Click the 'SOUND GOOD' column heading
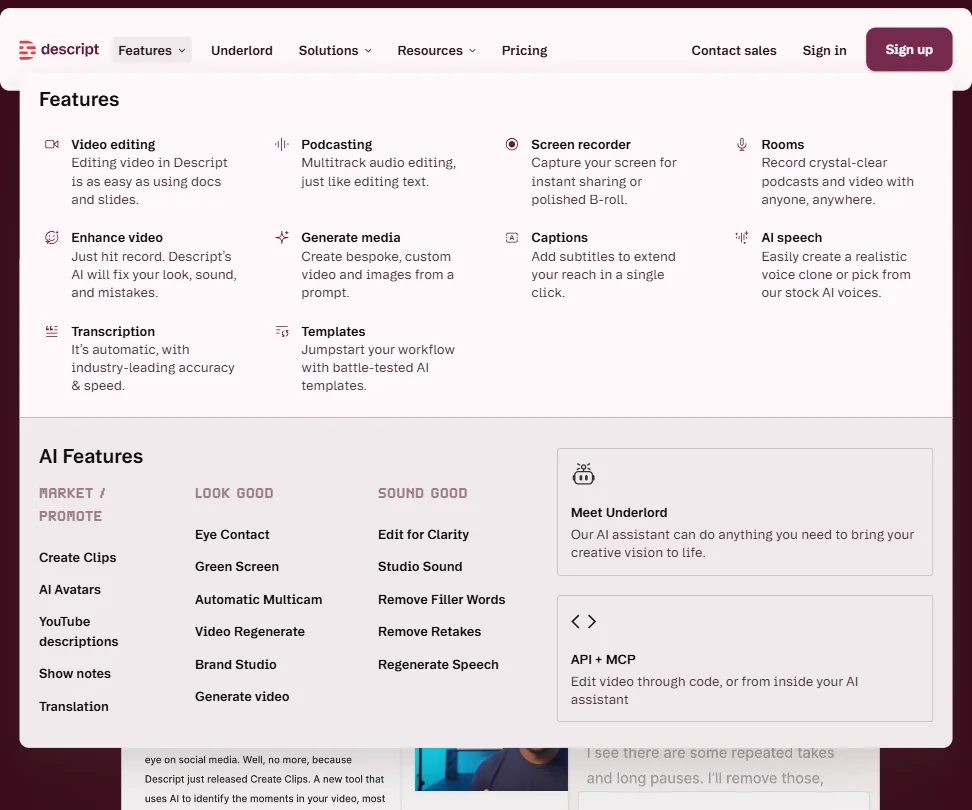 (x=423, y=493)
